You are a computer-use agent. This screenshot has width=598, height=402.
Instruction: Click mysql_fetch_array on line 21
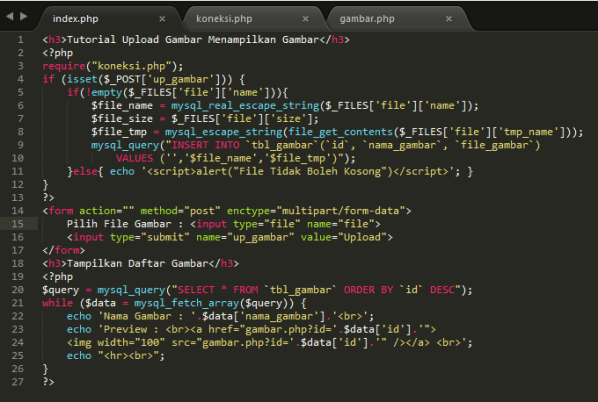[187, 303]
